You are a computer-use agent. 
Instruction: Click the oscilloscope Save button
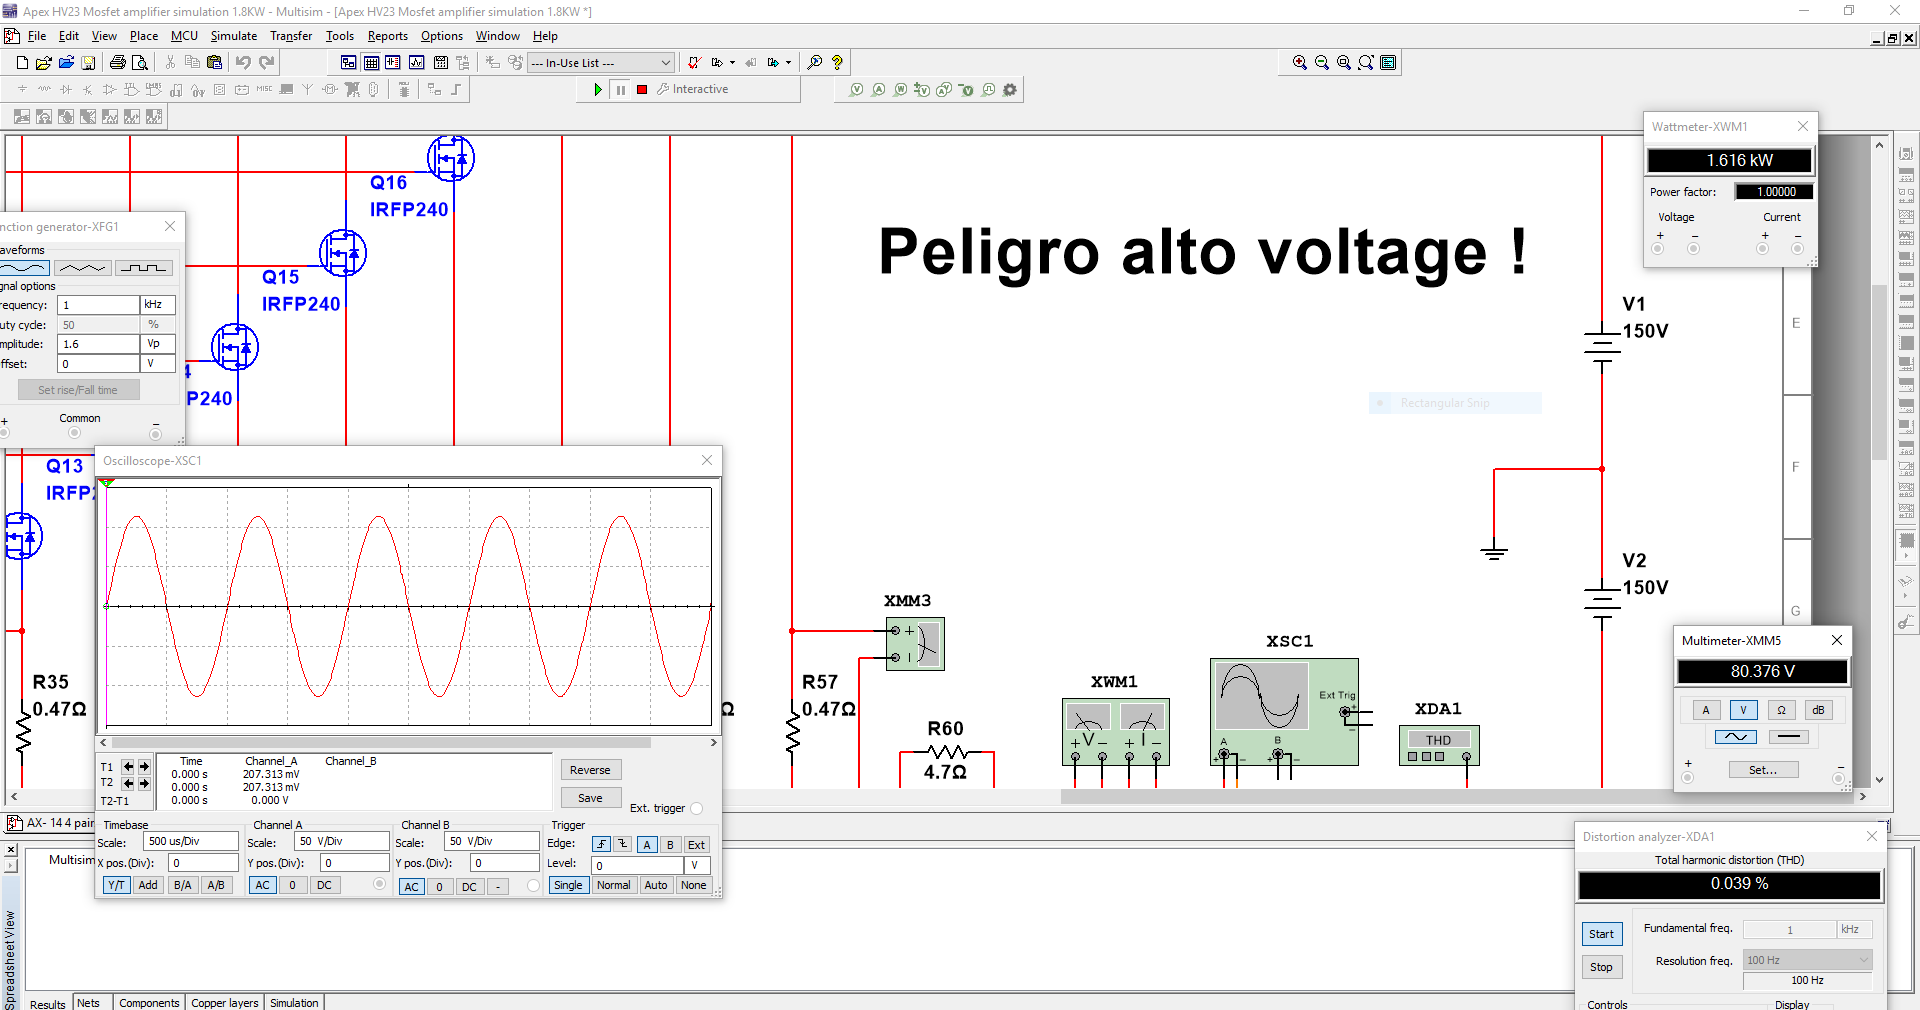click(590, 798)
